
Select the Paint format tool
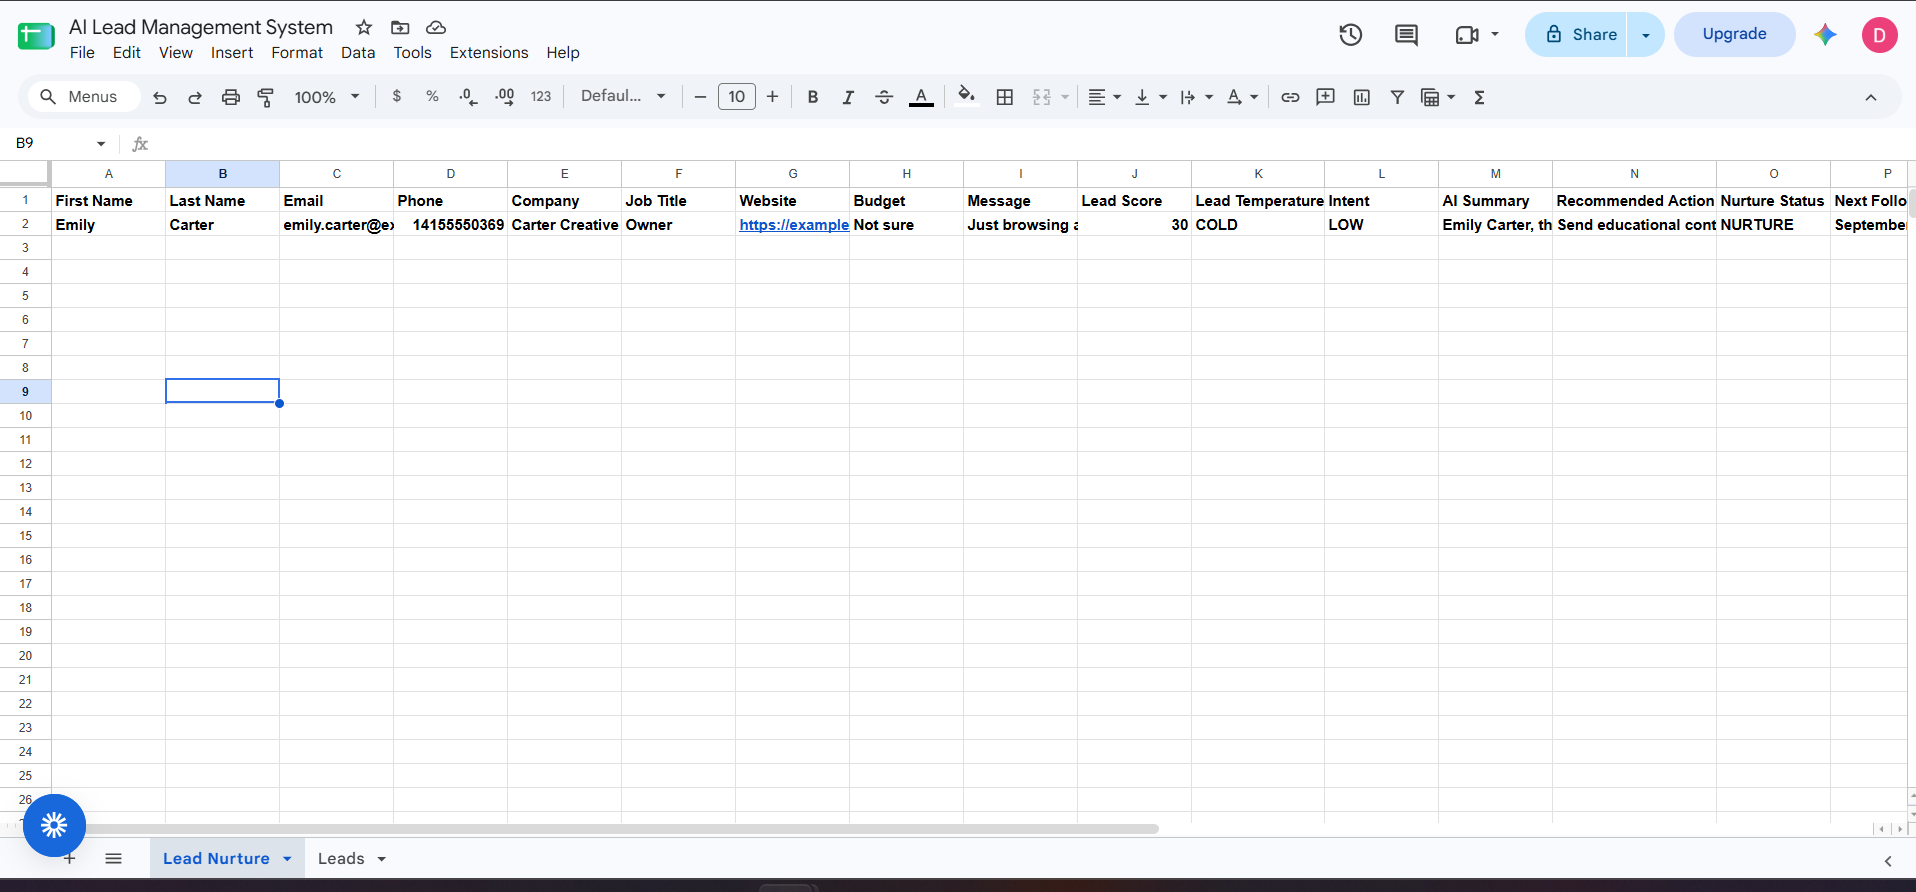(x=266, y=97)
